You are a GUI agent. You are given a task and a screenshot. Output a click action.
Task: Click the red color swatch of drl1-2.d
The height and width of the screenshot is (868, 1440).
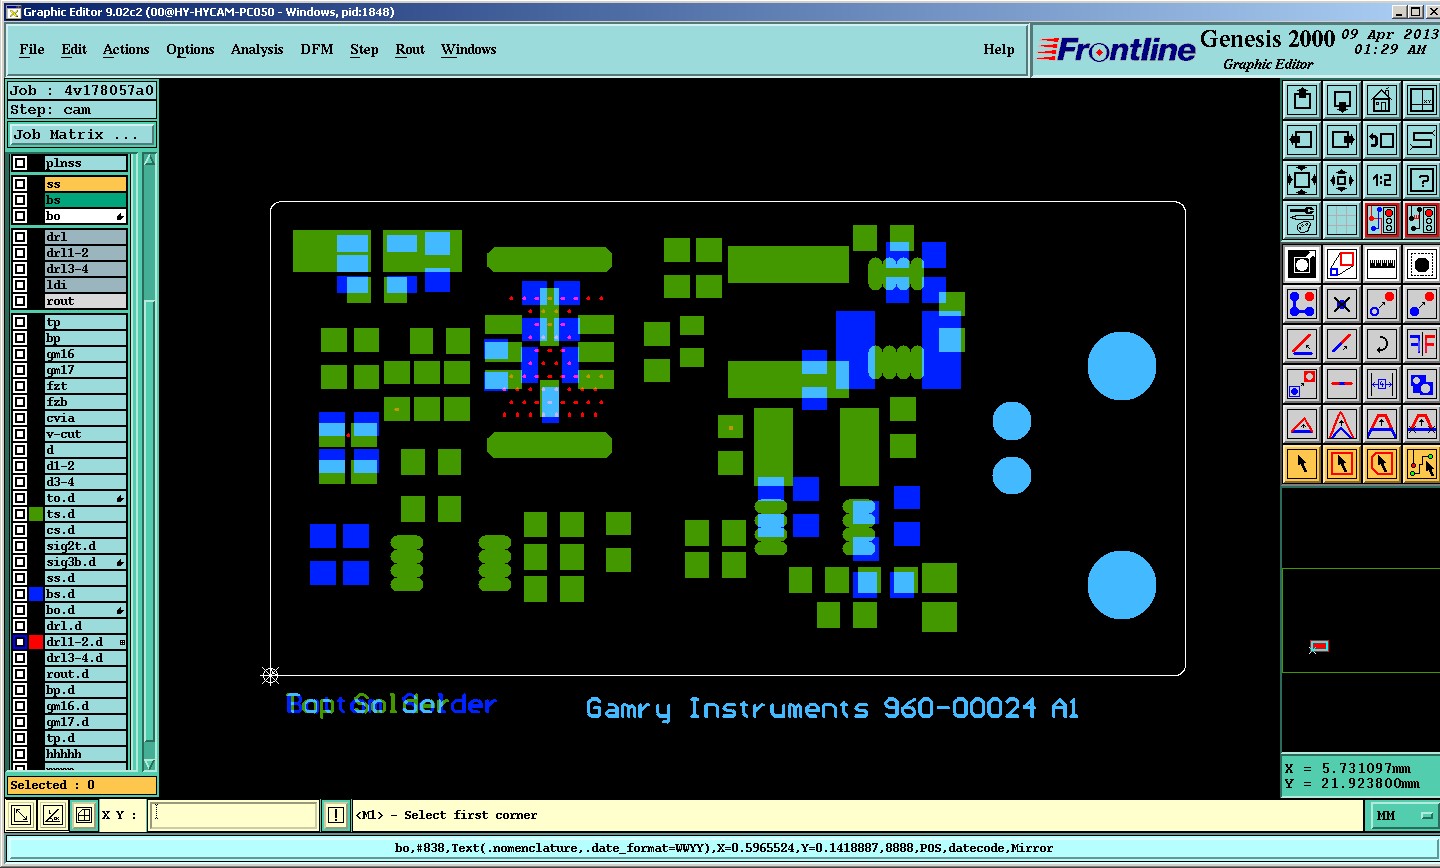pyautogui.click(x=36, y=642)
